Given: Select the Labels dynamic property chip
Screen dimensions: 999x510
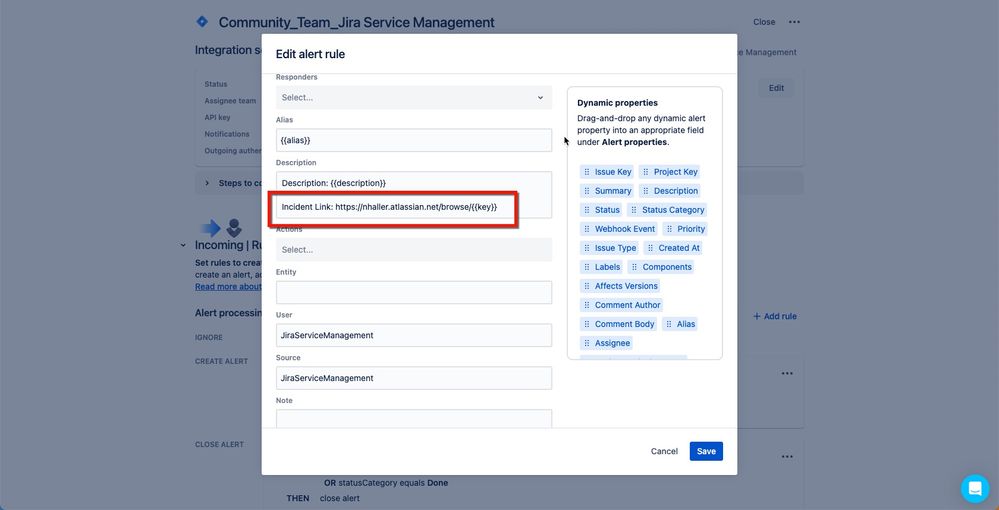Looking at the screenshot, I should point(601,268).
